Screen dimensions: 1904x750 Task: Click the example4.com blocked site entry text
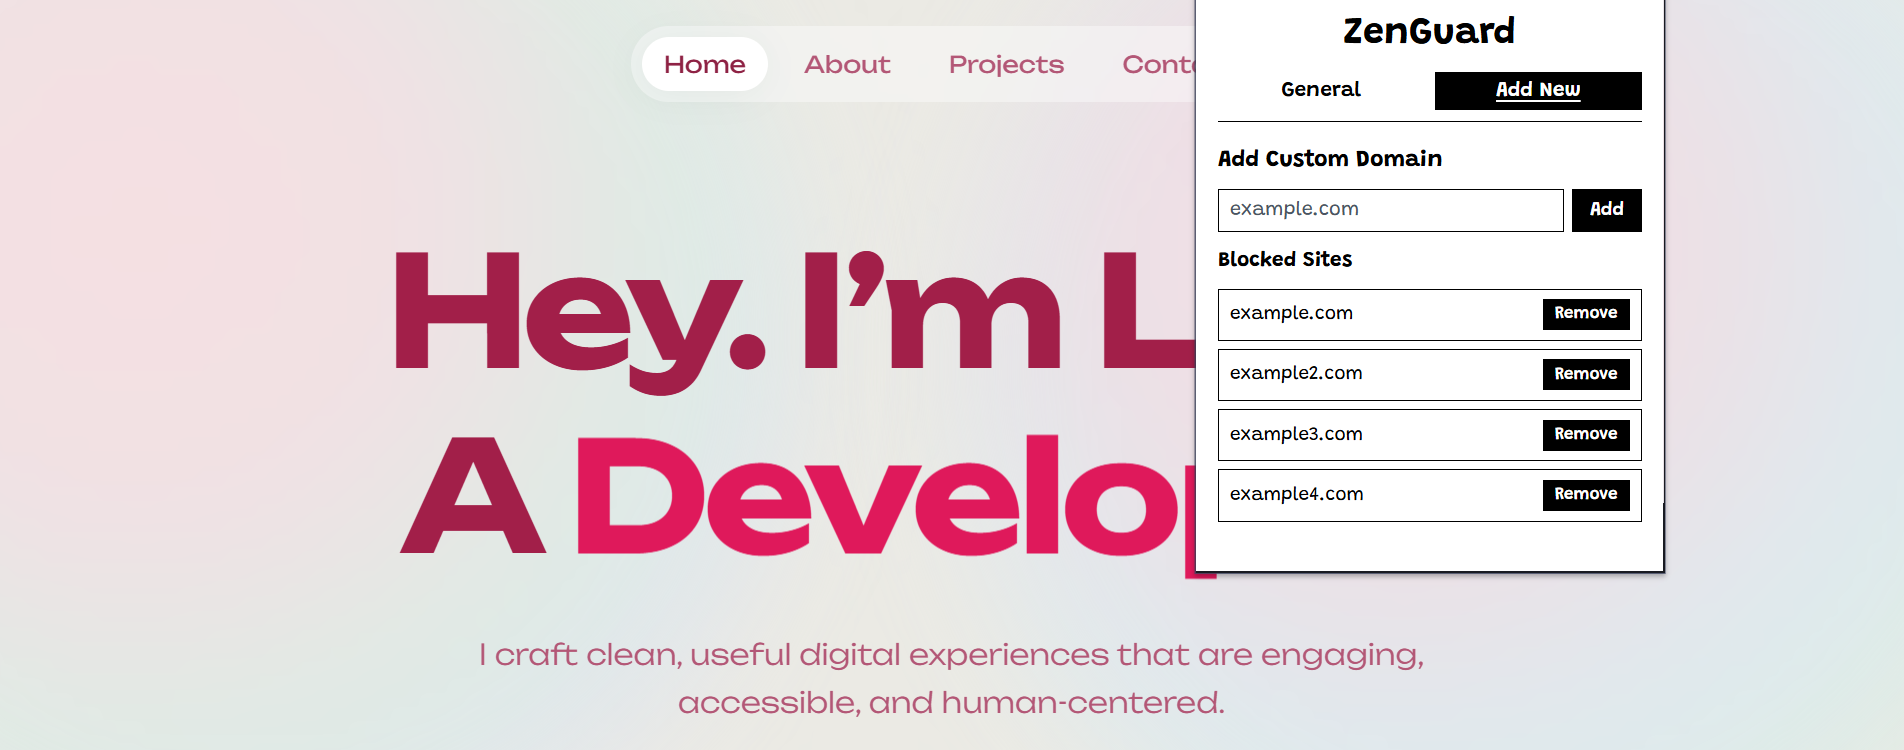tap(1296, 494)
